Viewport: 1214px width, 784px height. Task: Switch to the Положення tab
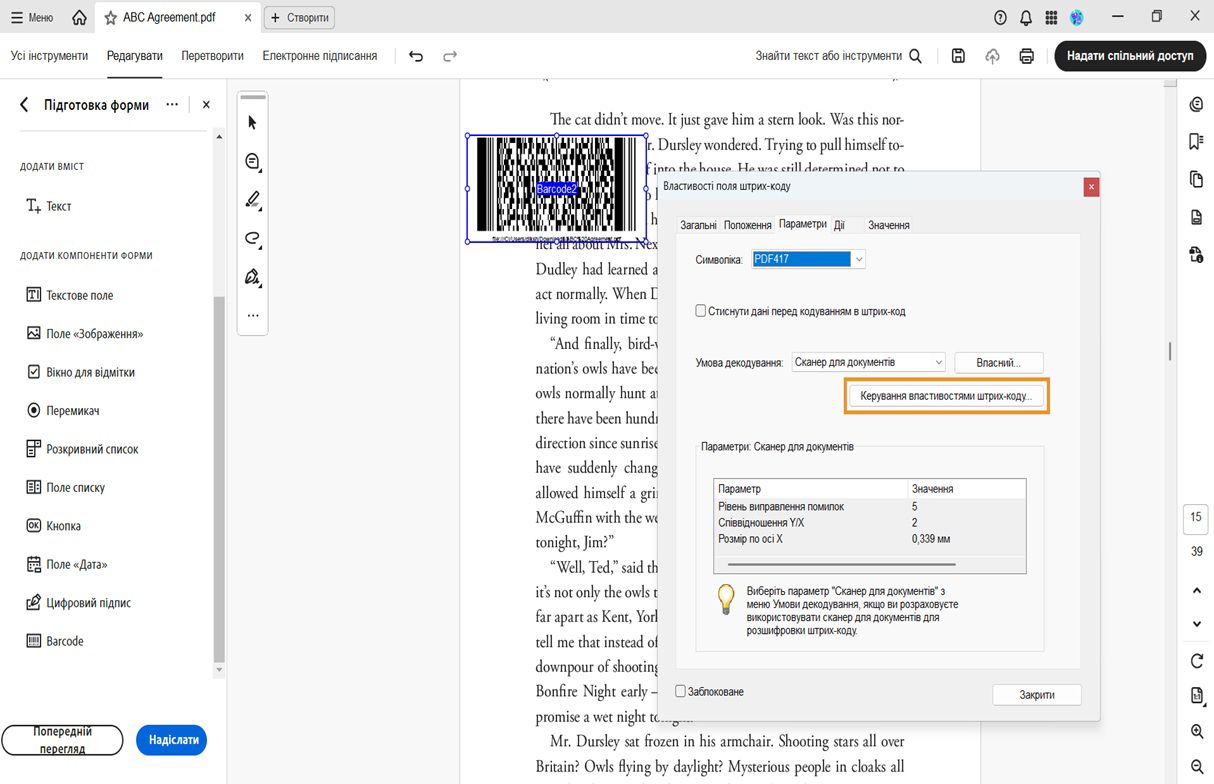coord(747,225)
